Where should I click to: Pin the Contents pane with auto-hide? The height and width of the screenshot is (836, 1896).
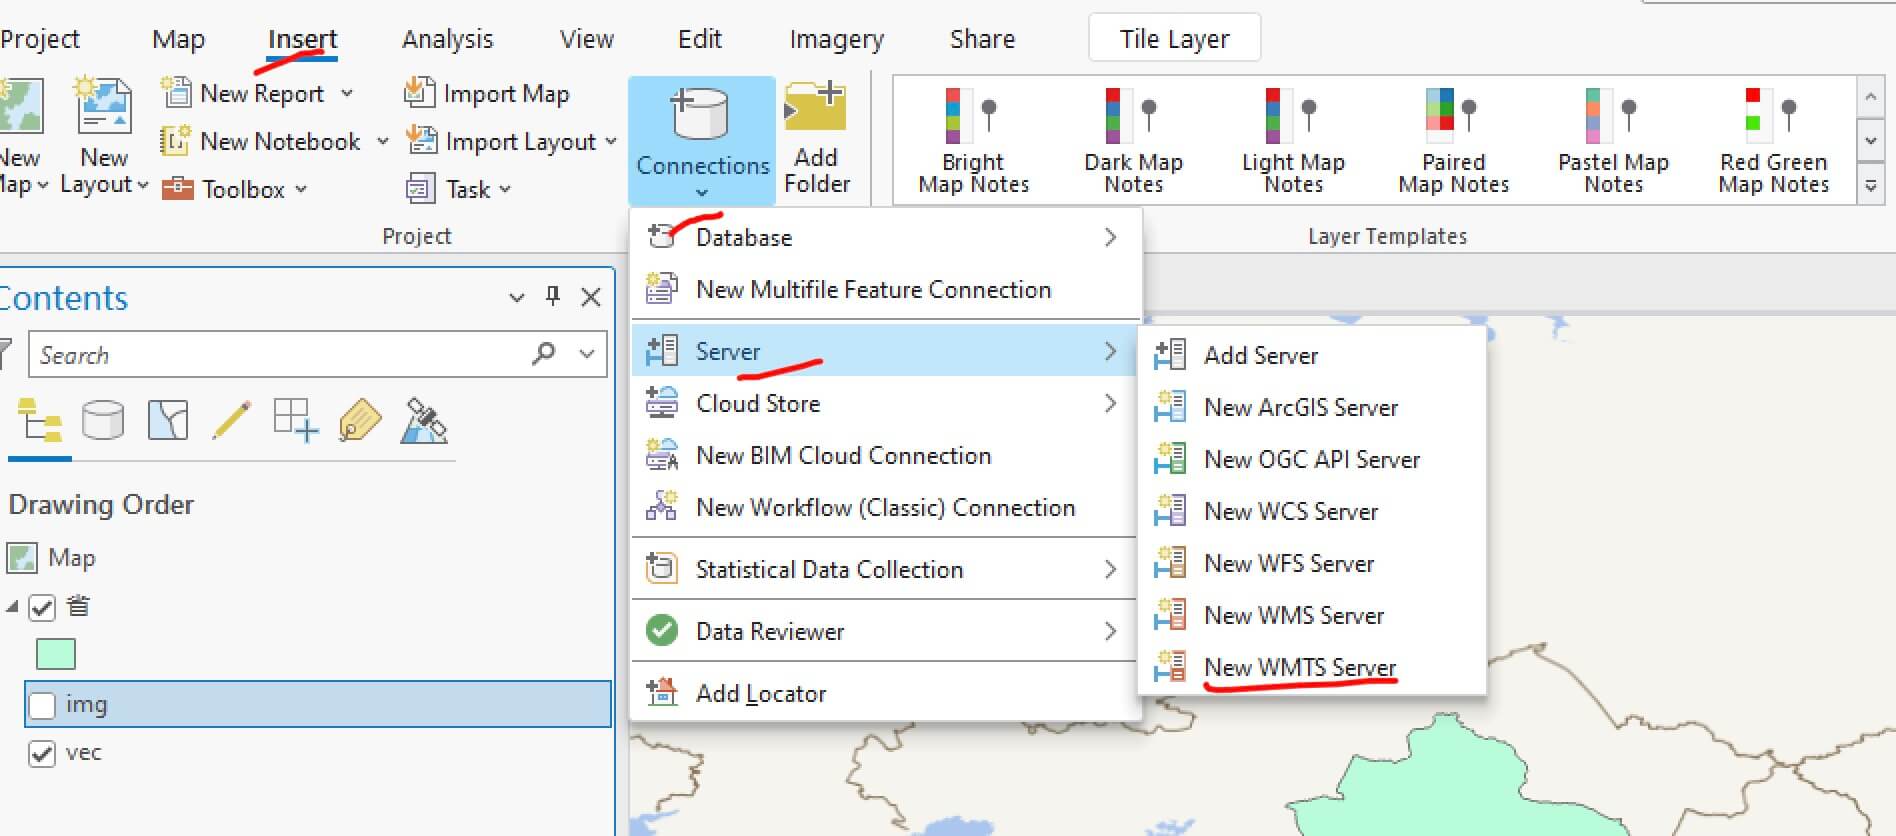pyautogui.click(x=553, y=296)
